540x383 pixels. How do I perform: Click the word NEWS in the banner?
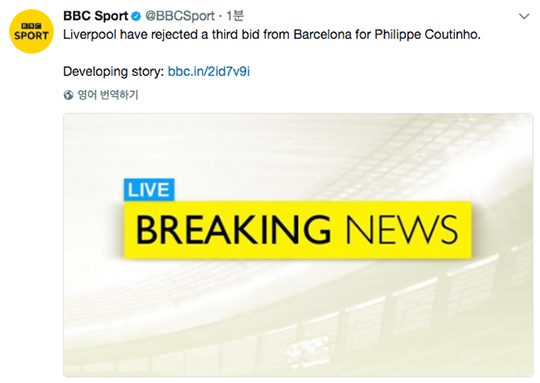point(402,229)
